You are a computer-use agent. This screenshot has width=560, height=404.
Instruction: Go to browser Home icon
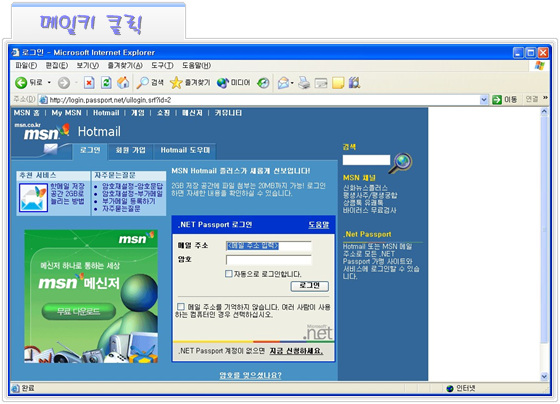123,83
